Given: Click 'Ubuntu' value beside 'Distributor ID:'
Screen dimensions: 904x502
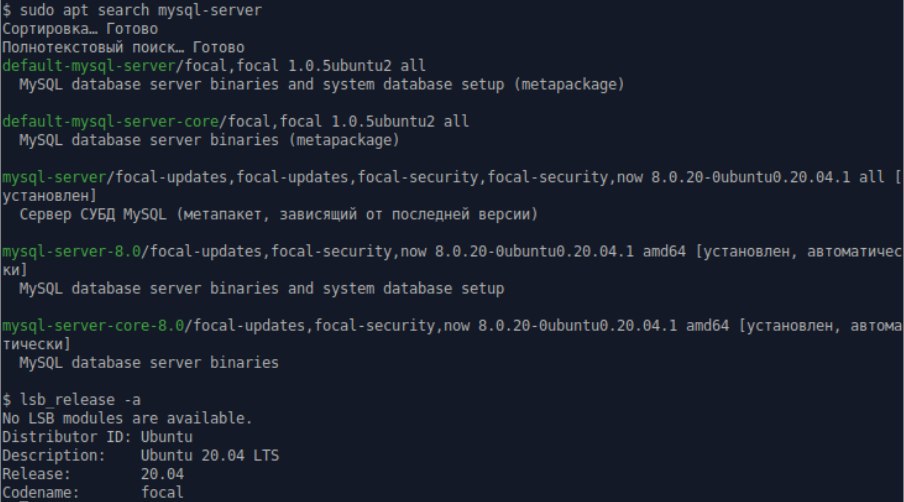Looking at the screenshot, I should point(167,436).
